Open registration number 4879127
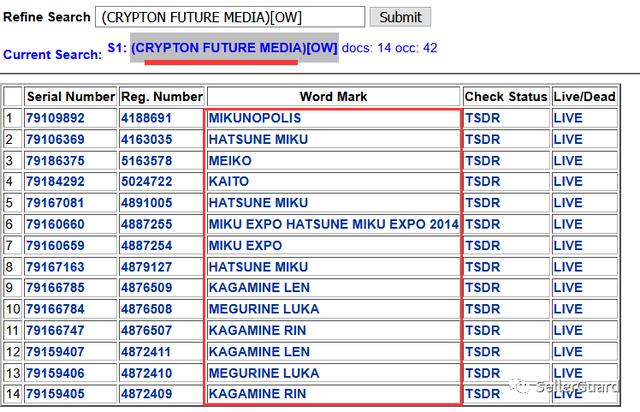Screen dimensions: 640x412 tap(147, 267)
